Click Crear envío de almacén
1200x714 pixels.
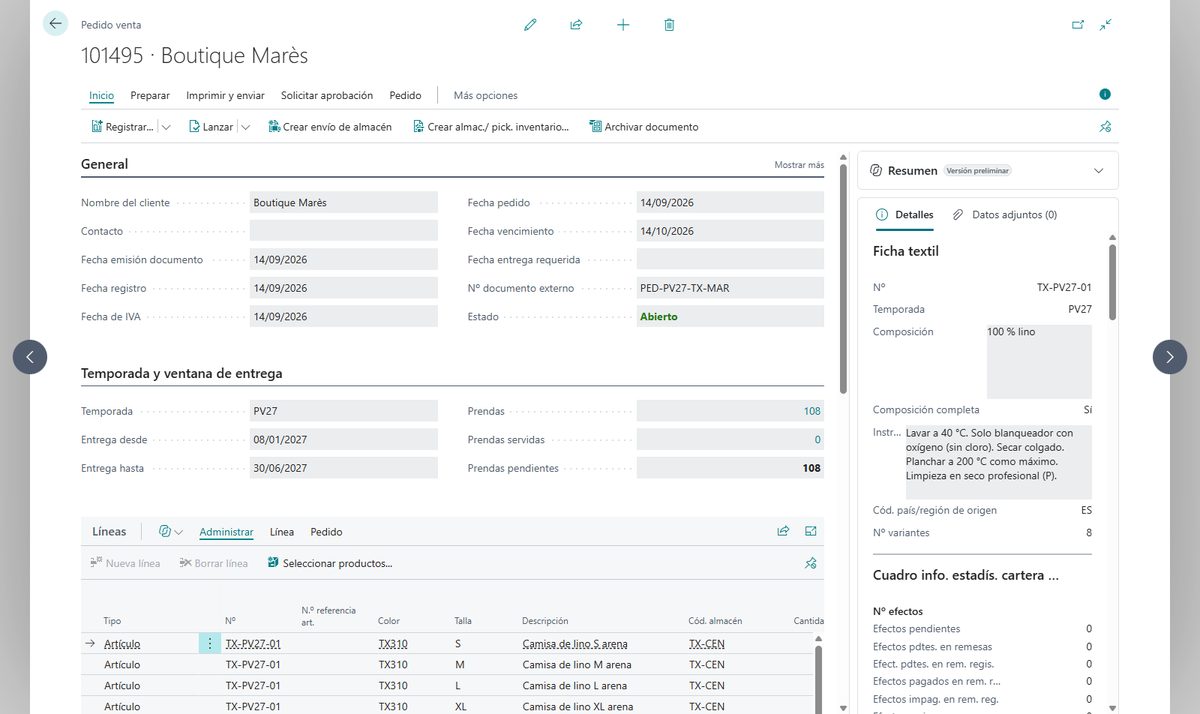pos(330,127)
